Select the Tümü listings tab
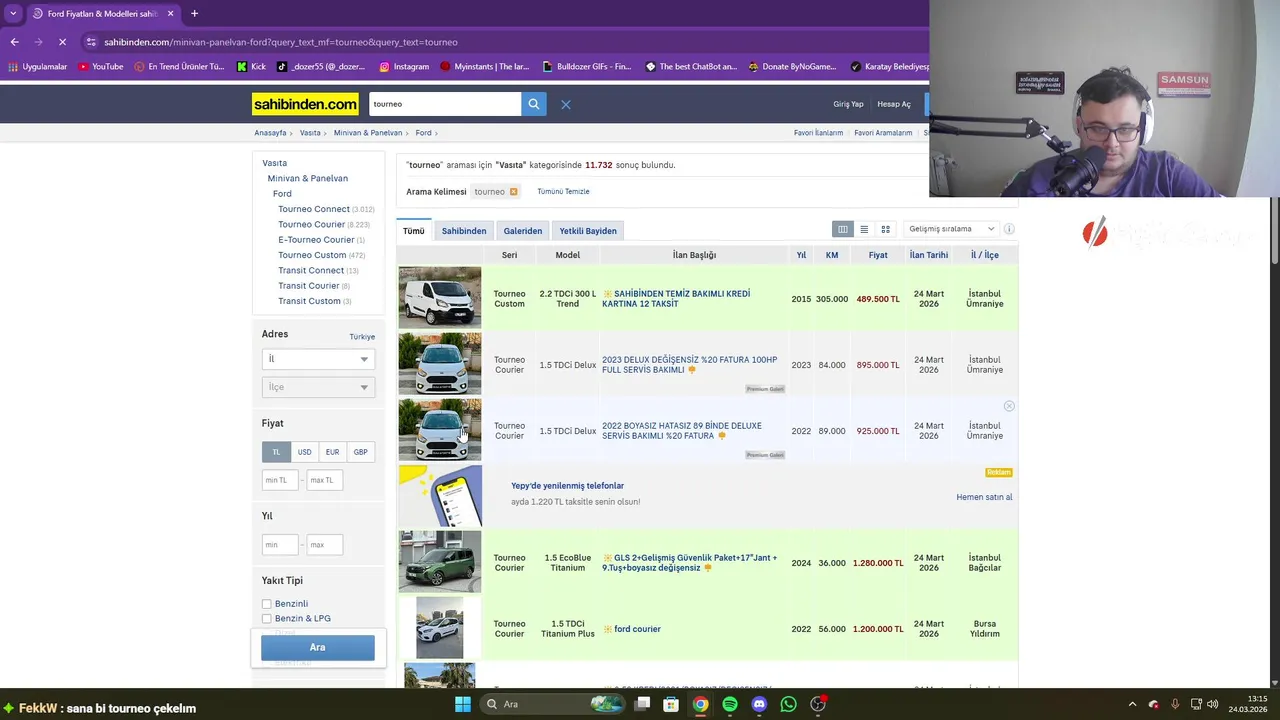Viewport: 1280px width, 720px height. pos(413,231)
